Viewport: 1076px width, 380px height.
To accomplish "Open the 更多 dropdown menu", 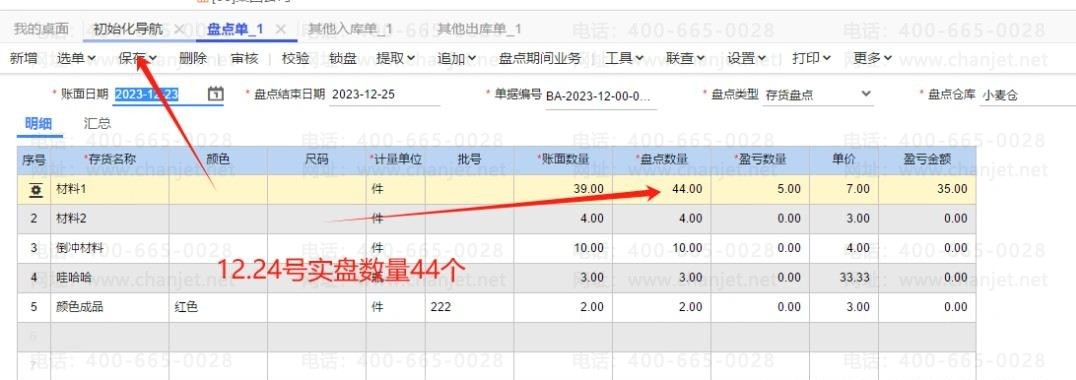I will (872, 58).
